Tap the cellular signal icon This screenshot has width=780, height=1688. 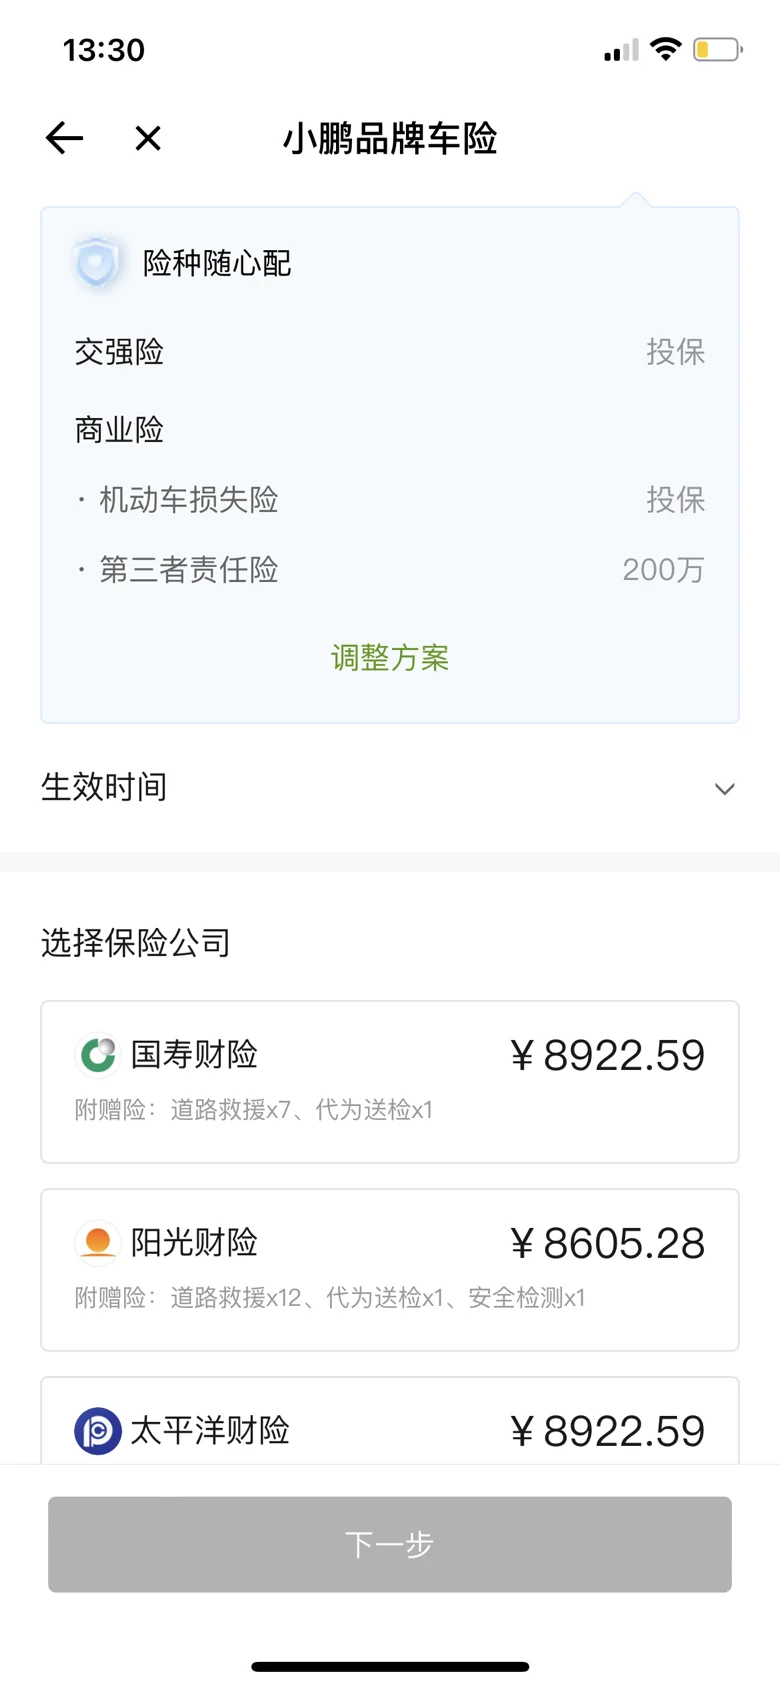(621, 50)
